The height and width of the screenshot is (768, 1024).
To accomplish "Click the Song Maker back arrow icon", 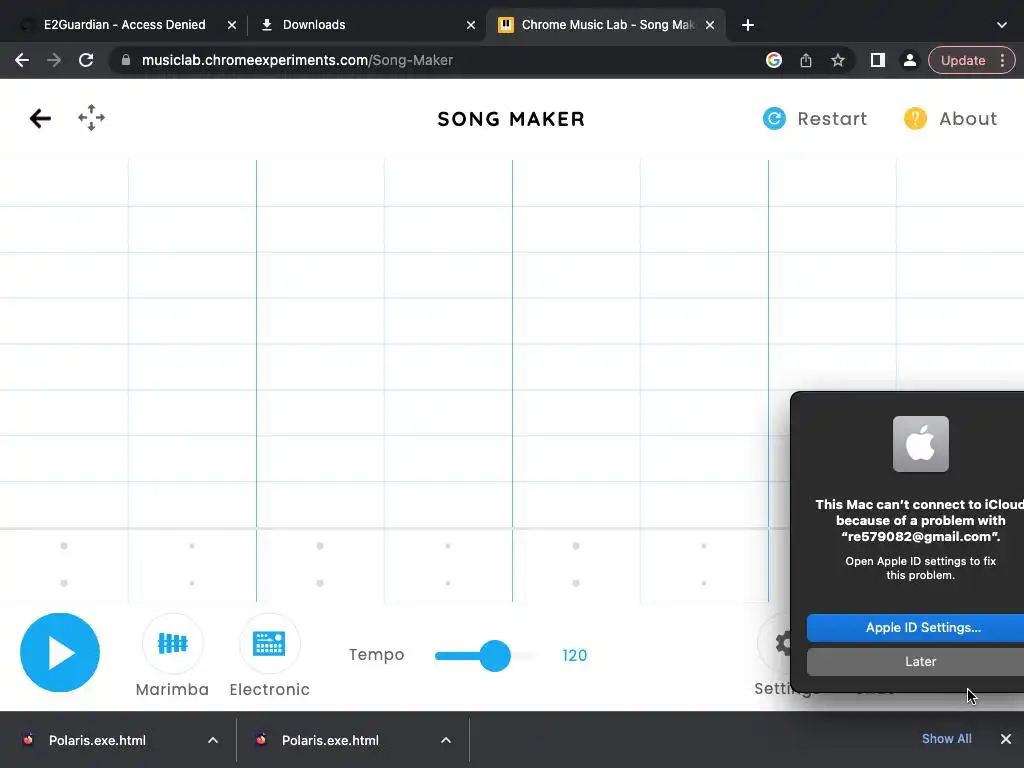I will (x=40, y=118).
